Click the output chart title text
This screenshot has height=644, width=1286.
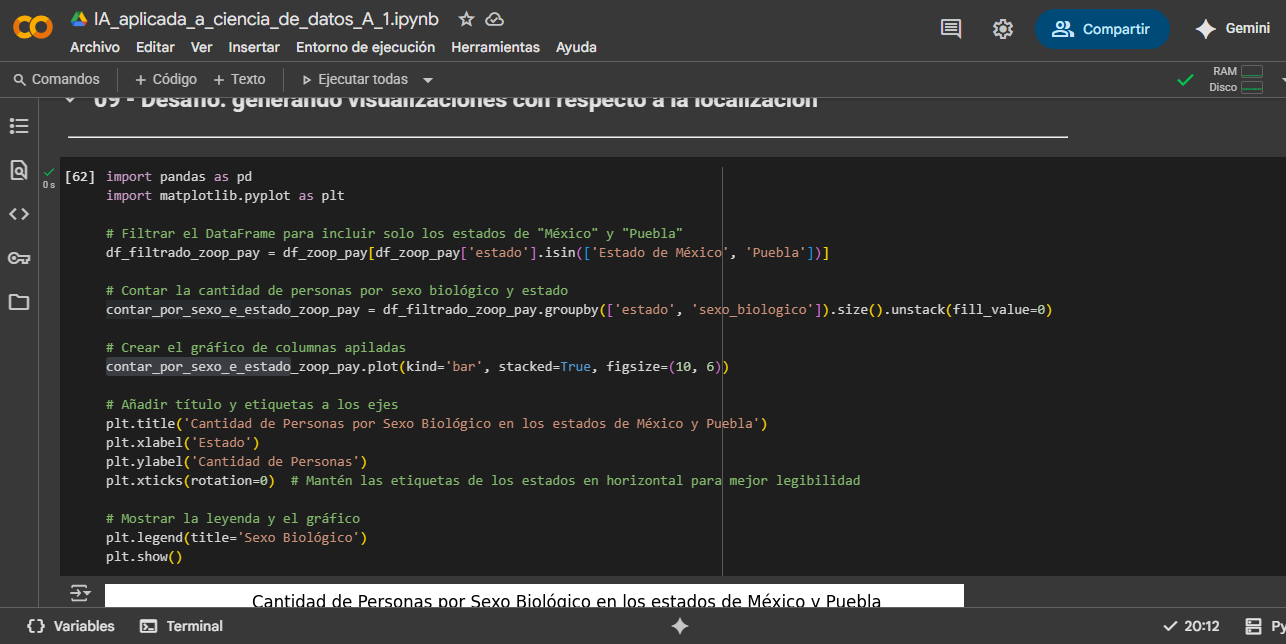[x=566, y=600]
